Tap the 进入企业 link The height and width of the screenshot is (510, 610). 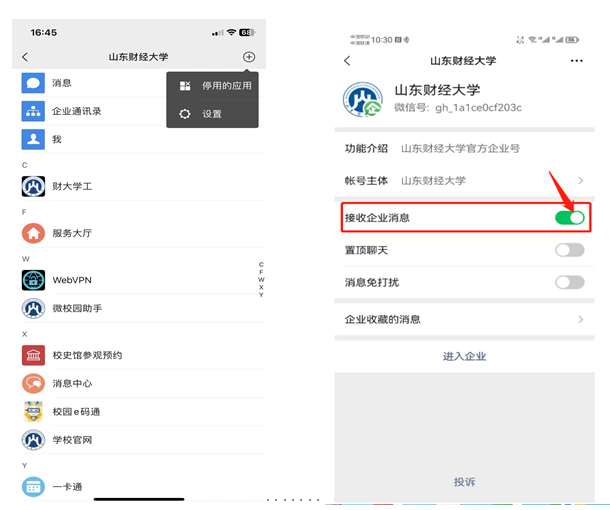(464, 356)
